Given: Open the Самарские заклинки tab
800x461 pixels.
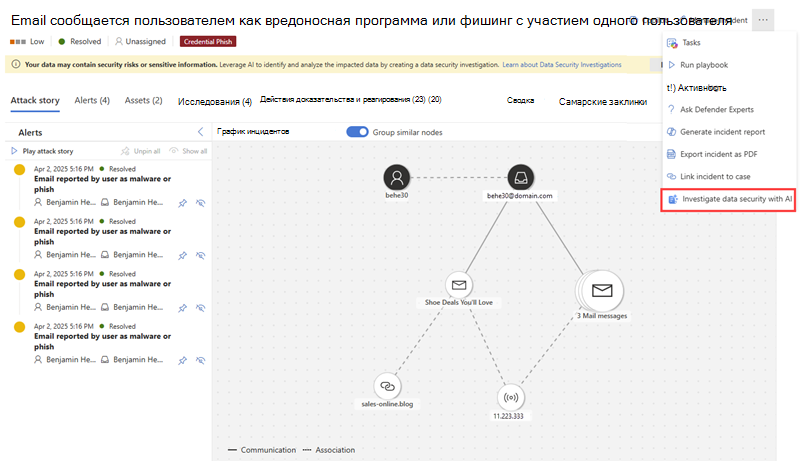Looking at the screenshot, I should point(603,101).
